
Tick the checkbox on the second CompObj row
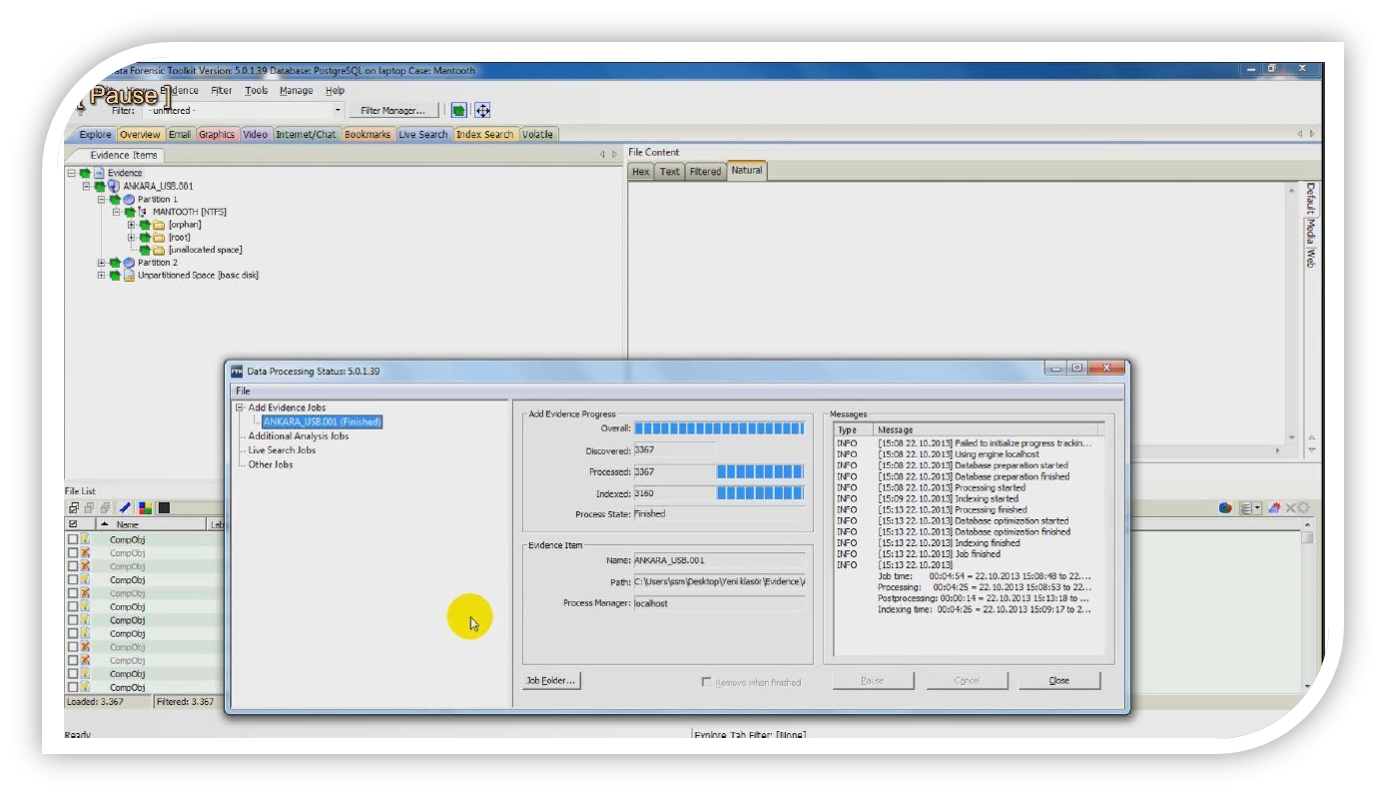tap(72, 553)
